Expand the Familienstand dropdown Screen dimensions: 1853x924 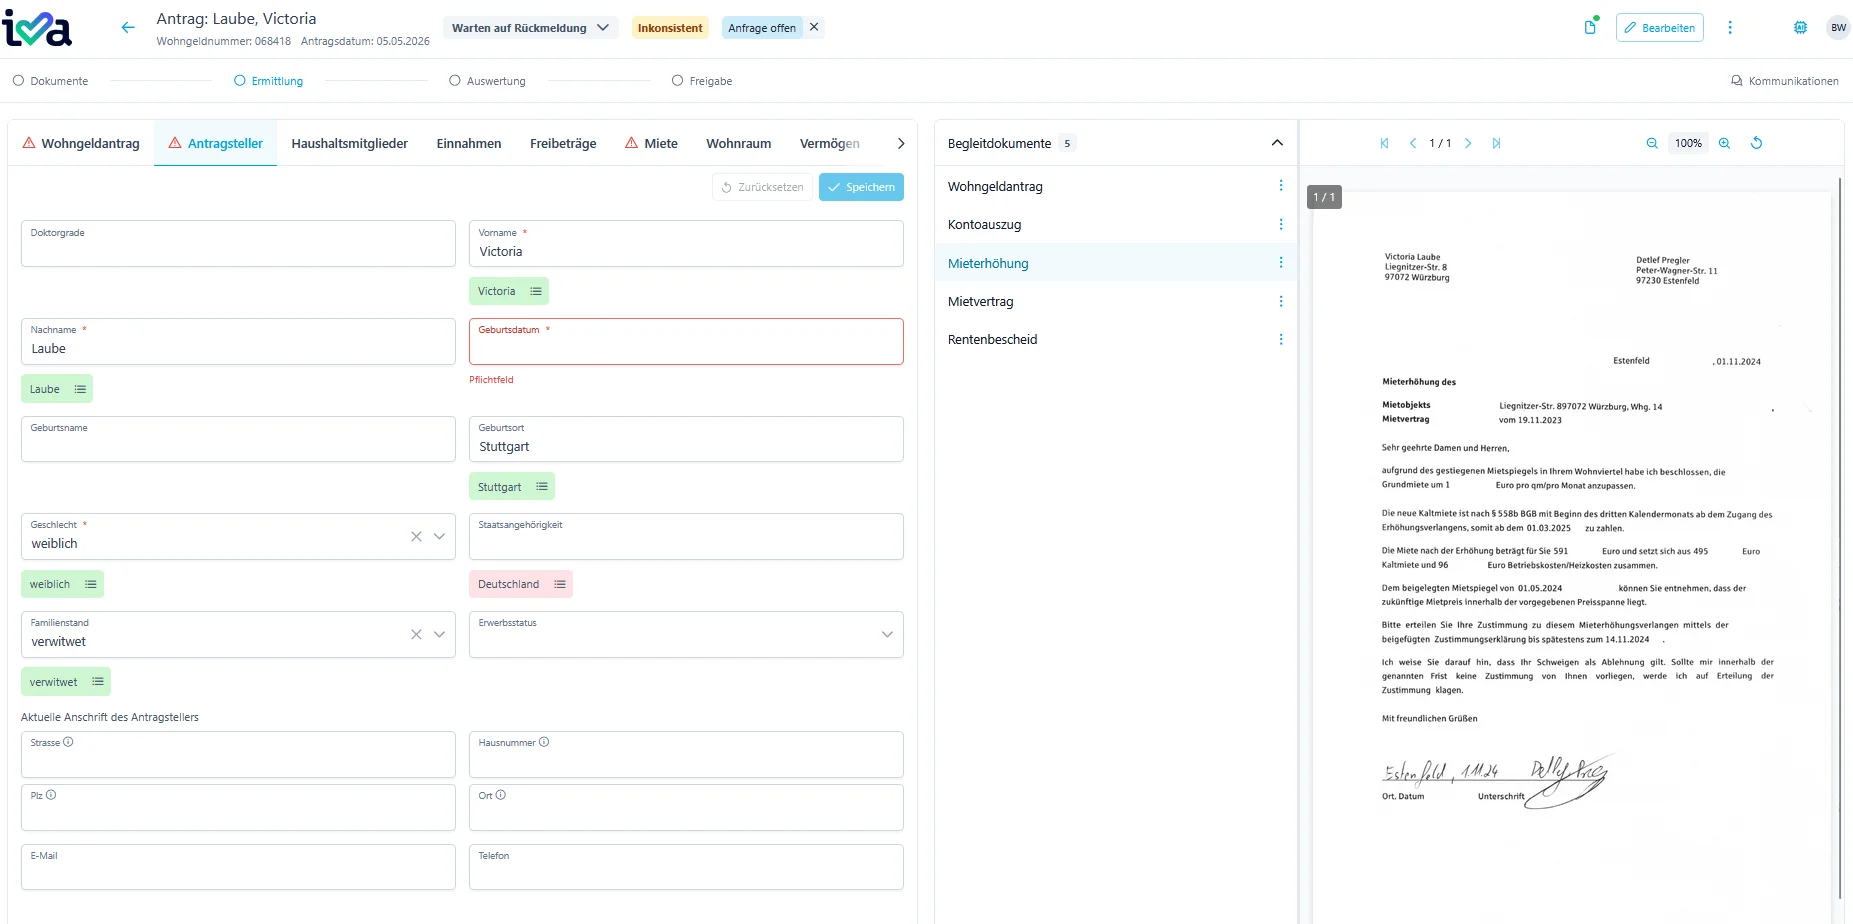coord(439,635)
